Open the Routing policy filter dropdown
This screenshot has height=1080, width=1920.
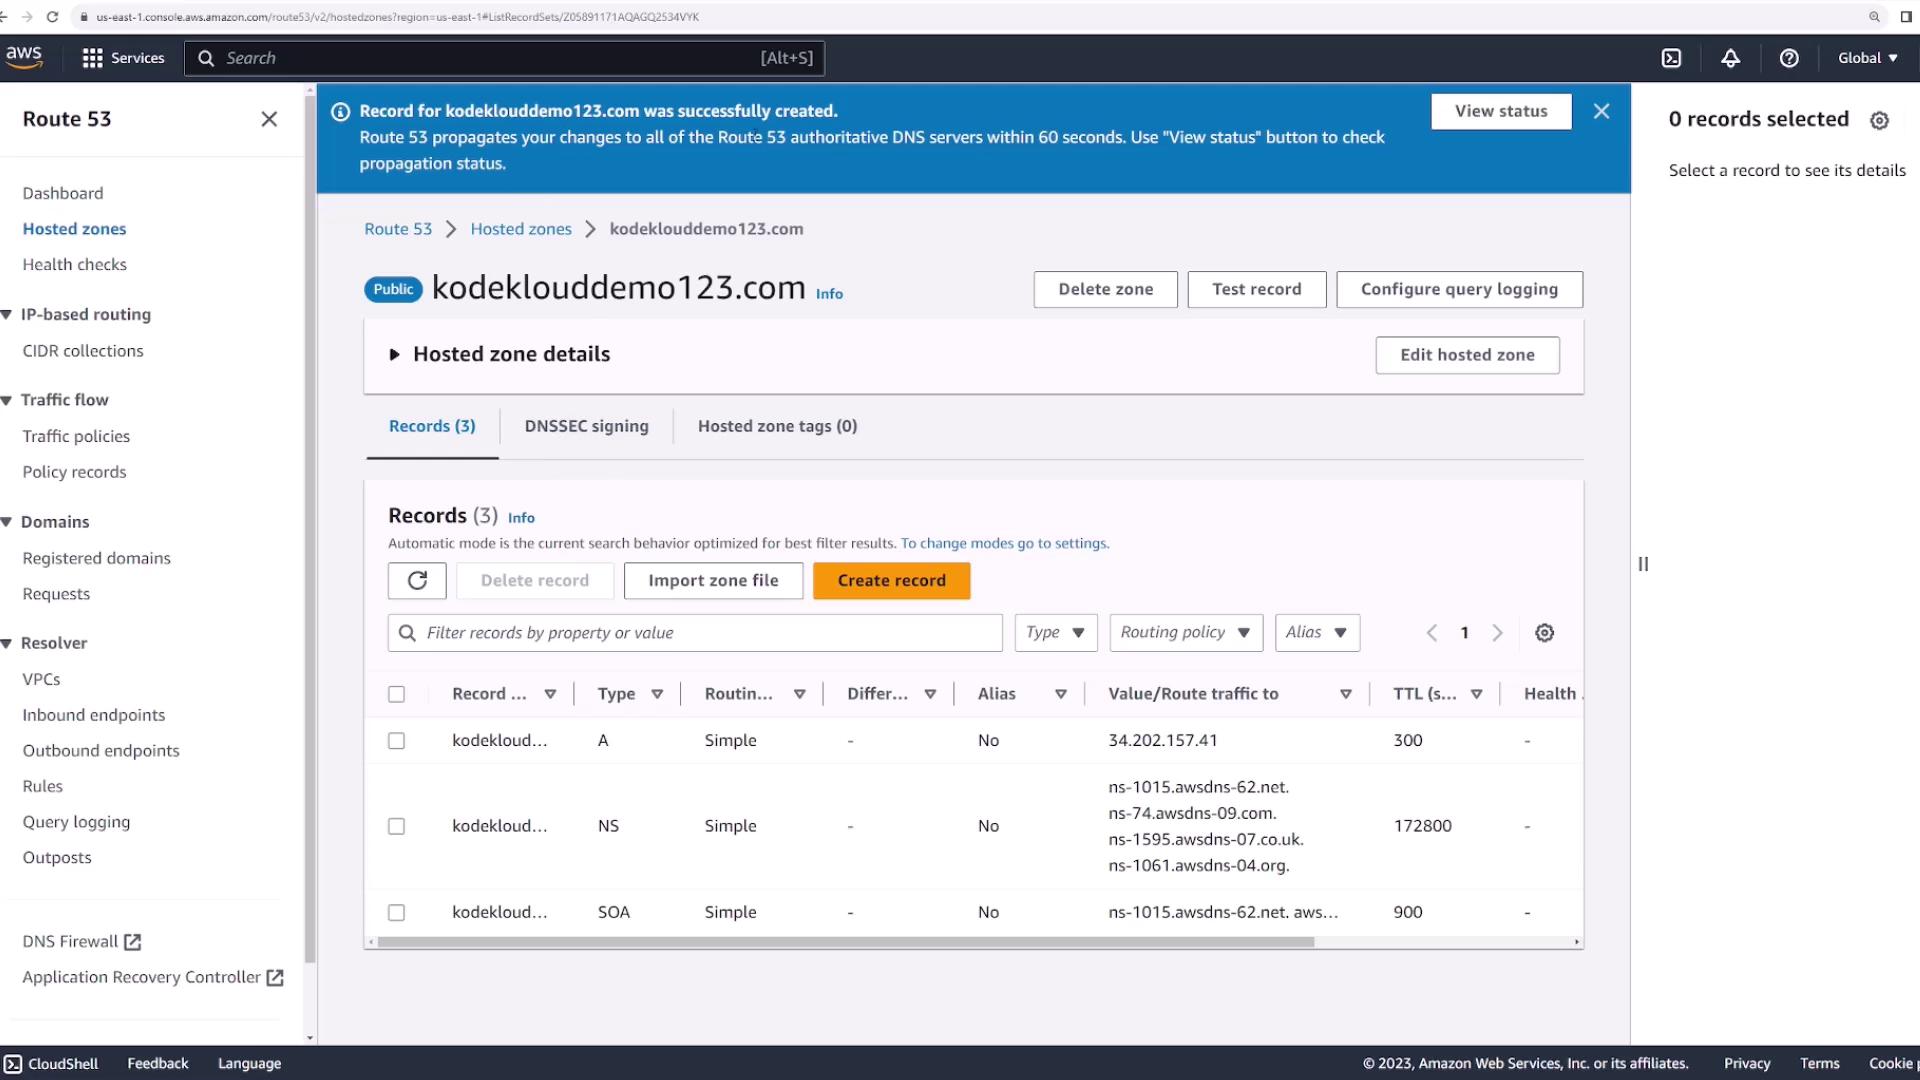tap(1185, 633)
